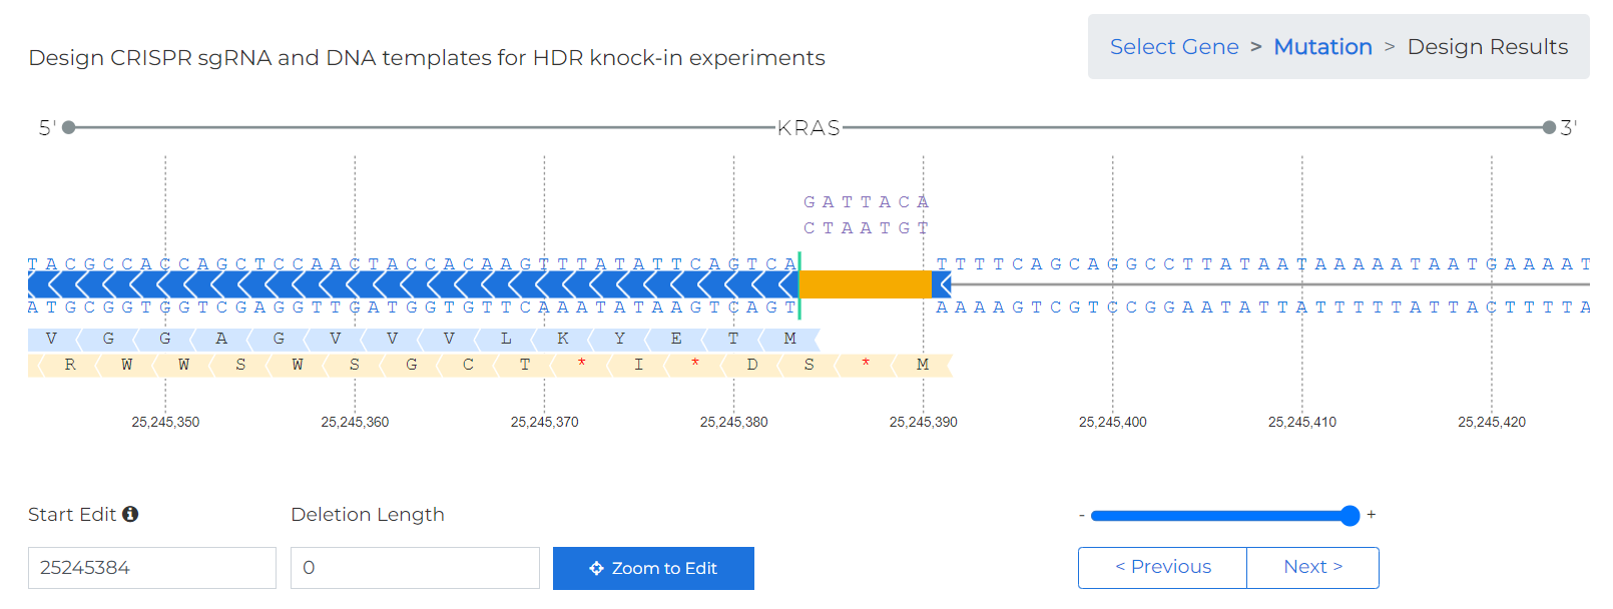Image resolution: width=1613 pixels, height=609 pixels.
Task: Click the 3' end dot of gene track
Action: [1549, 128]
